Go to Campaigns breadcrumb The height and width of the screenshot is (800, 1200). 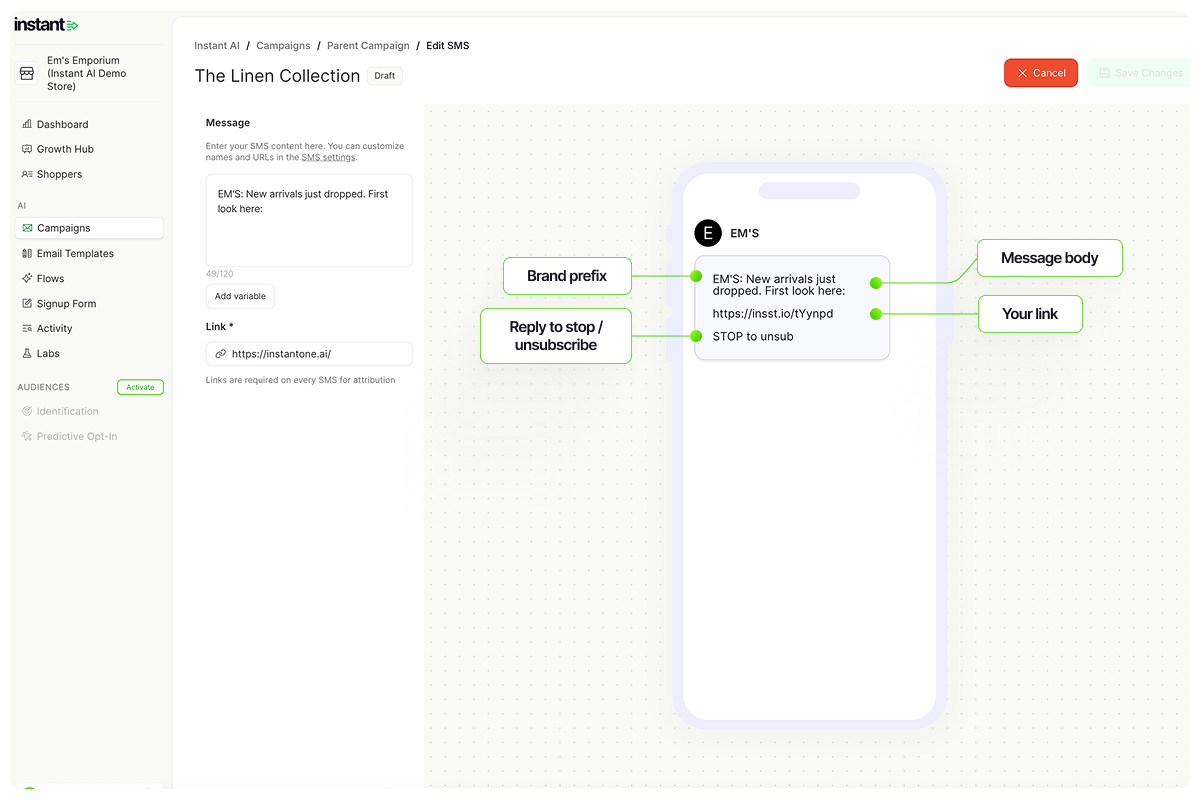coord(283,46)
